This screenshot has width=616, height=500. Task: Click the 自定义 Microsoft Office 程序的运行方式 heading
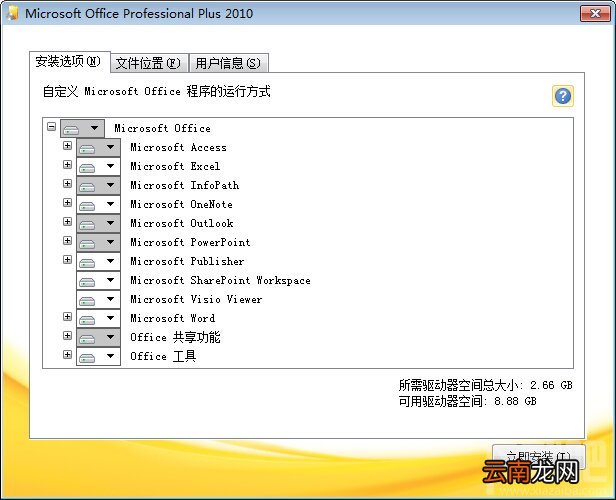pos(156,92)
